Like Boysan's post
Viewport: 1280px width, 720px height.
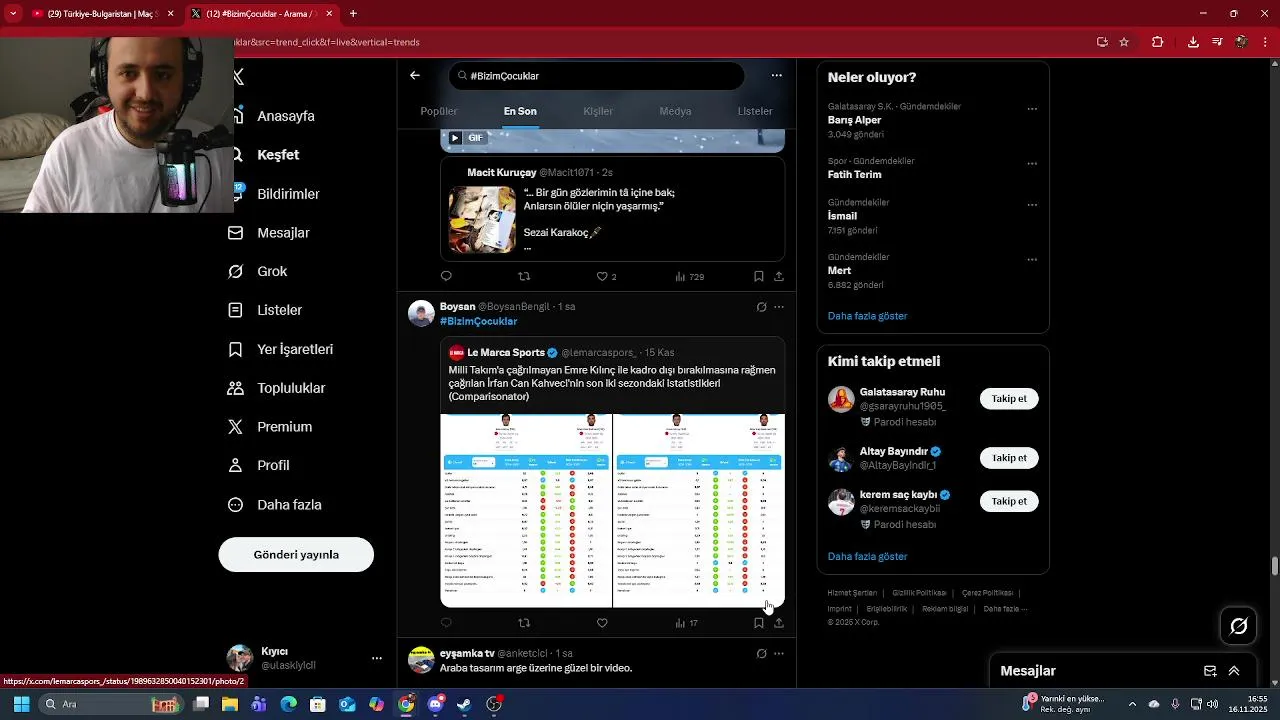tap(602, 623)
